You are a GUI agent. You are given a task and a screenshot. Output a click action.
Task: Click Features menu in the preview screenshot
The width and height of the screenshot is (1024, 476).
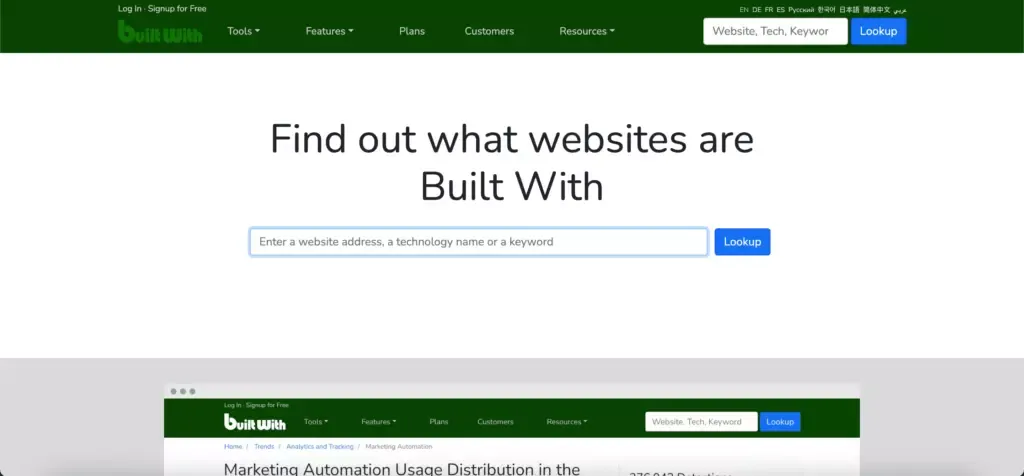(379, 422)
